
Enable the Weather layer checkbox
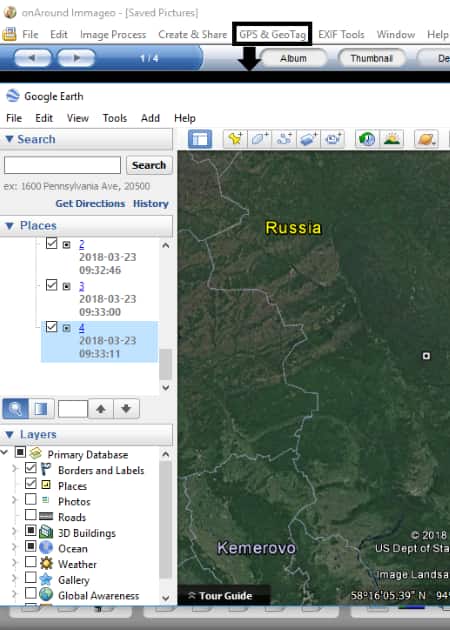coord(31,562)
